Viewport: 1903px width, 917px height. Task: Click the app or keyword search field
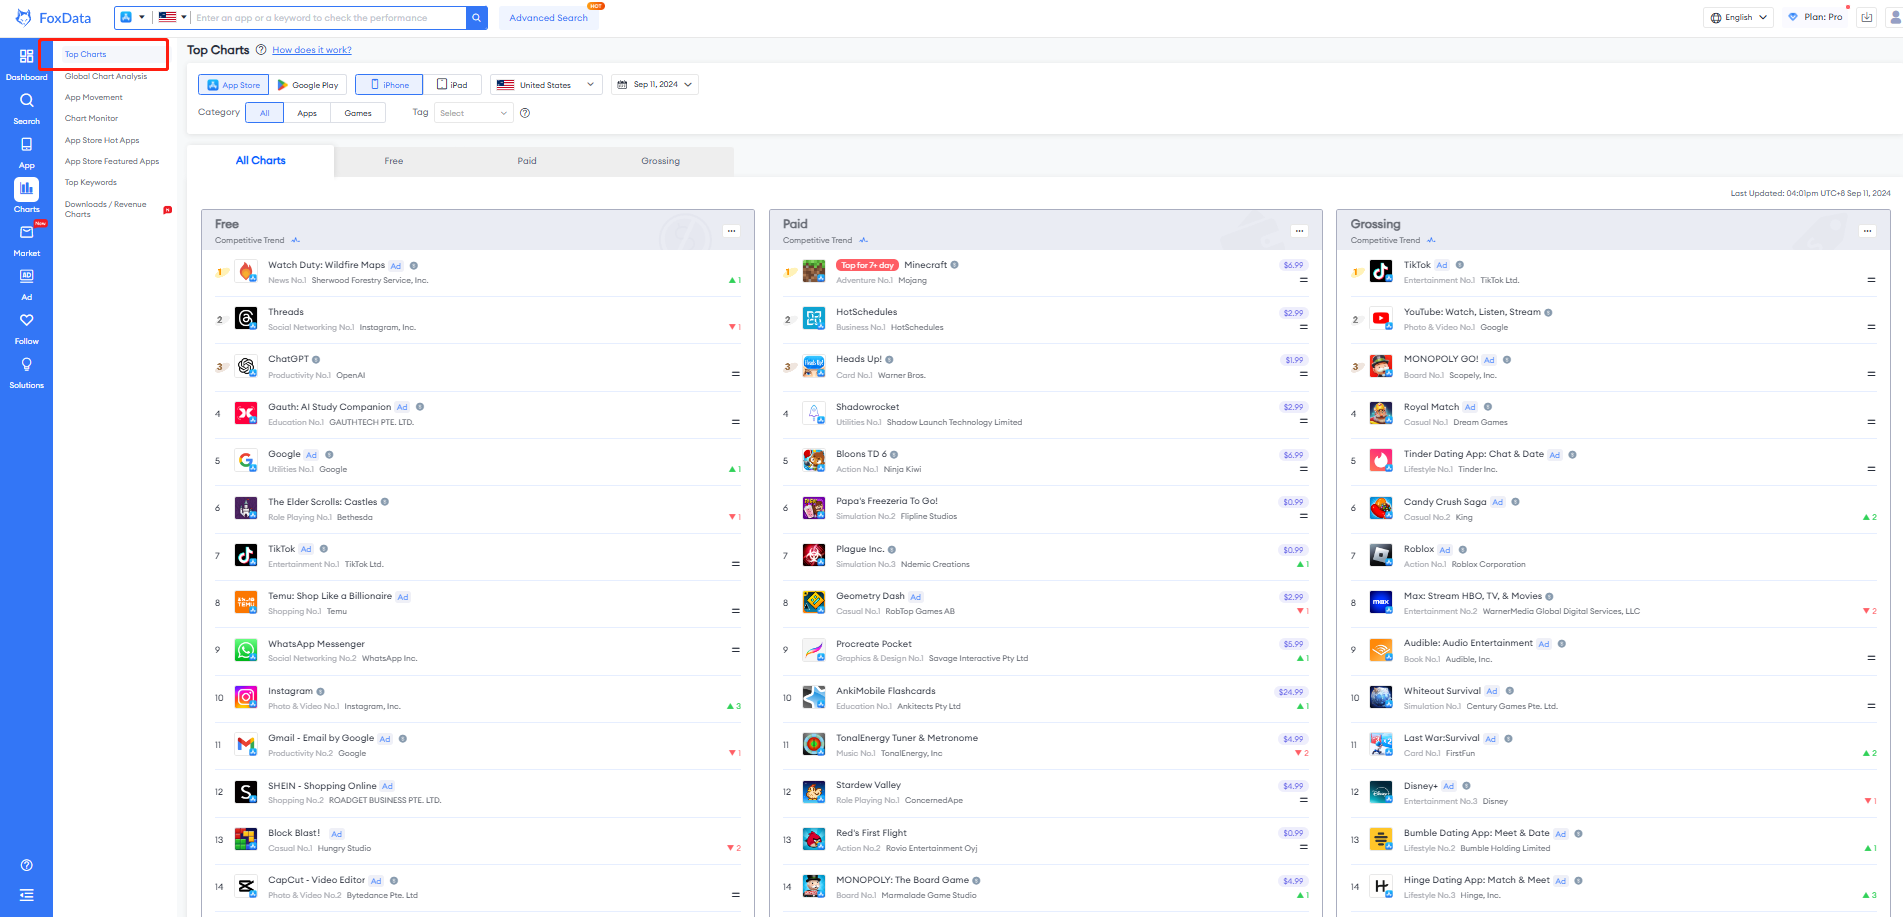click(x=329, y=18)
